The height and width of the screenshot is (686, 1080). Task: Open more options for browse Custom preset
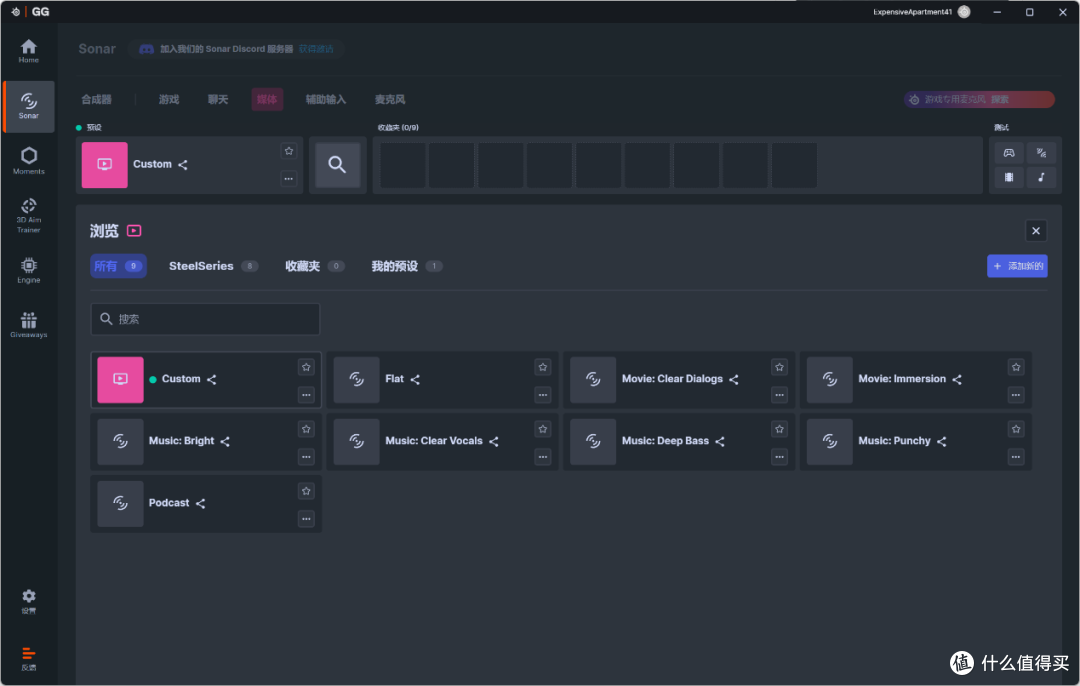[x=307, y=395]
